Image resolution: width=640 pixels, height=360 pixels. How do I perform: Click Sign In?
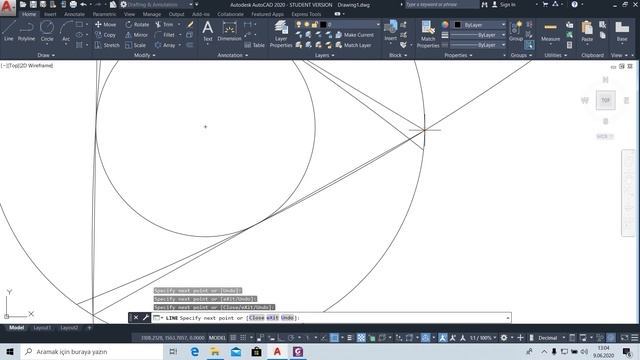pyautogui.click(x=503, y=4)
